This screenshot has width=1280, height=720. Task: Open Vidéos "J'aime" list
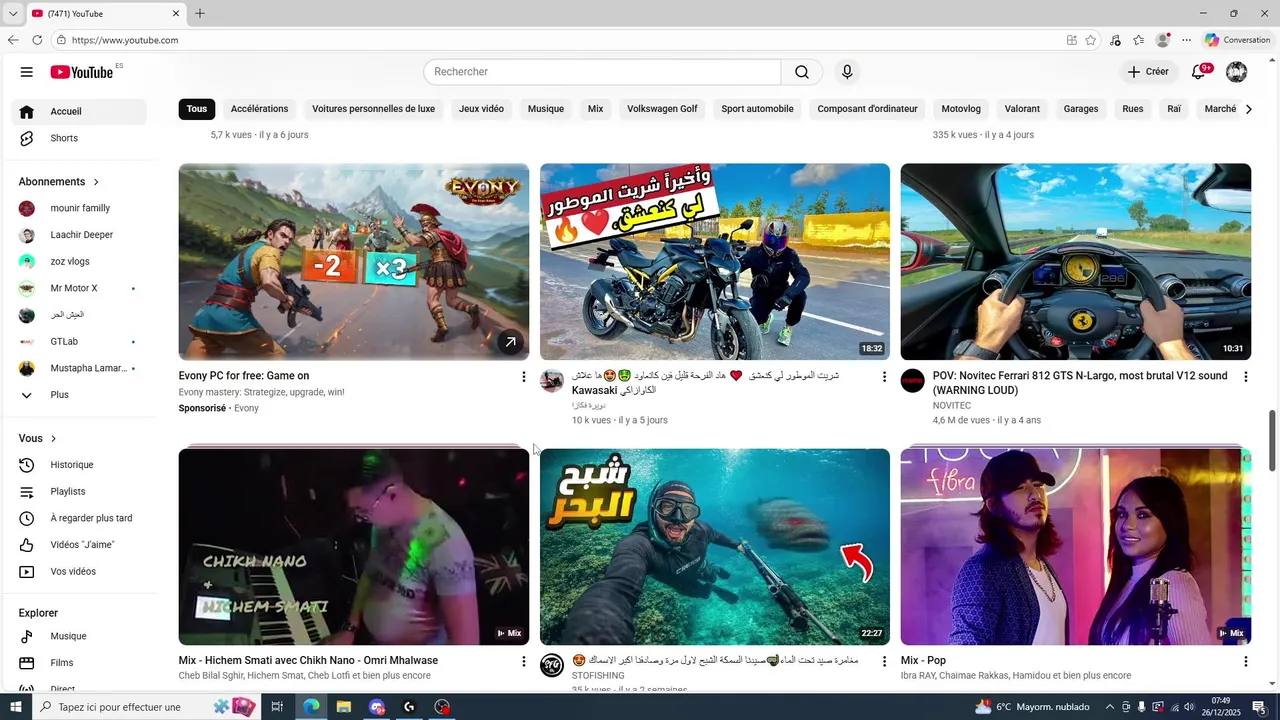click(82, 545)
